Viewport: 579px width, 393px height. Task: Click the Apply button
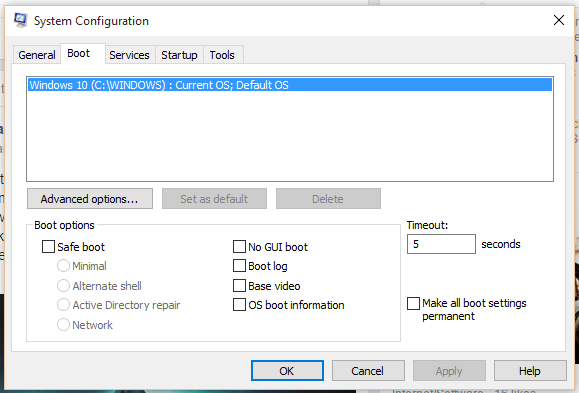pos(449,370)
